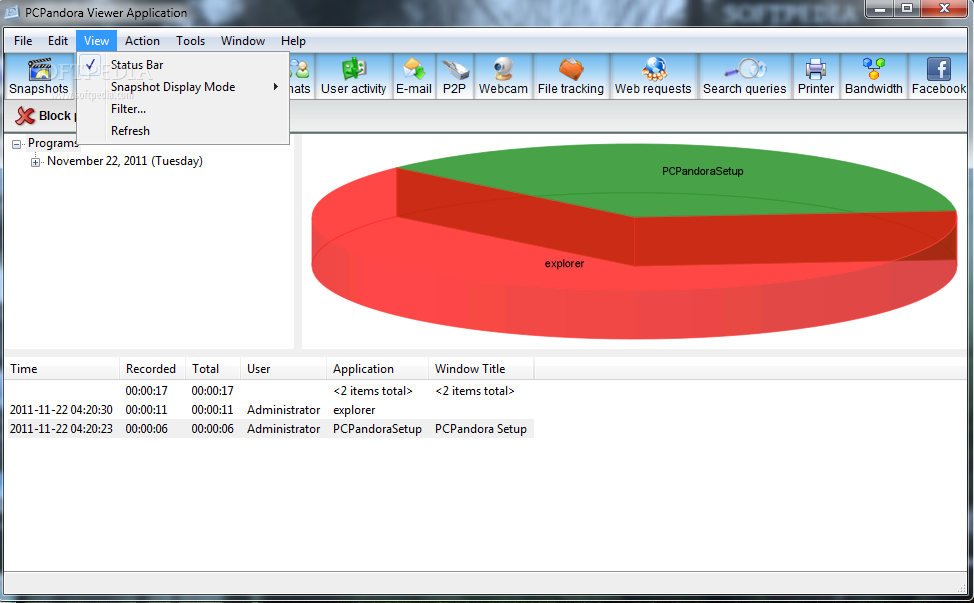Open the Action menu
This screenshot has height=603, width=974.
[x=142, y=40]
